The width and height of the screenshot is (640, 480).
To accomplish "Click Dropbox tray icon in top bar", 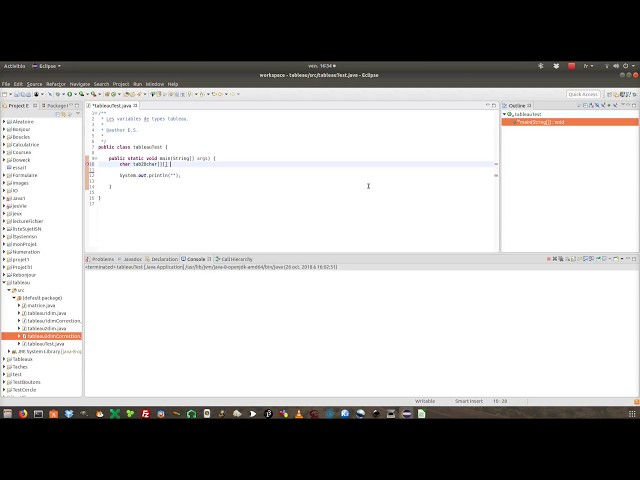I will [556, 66].
